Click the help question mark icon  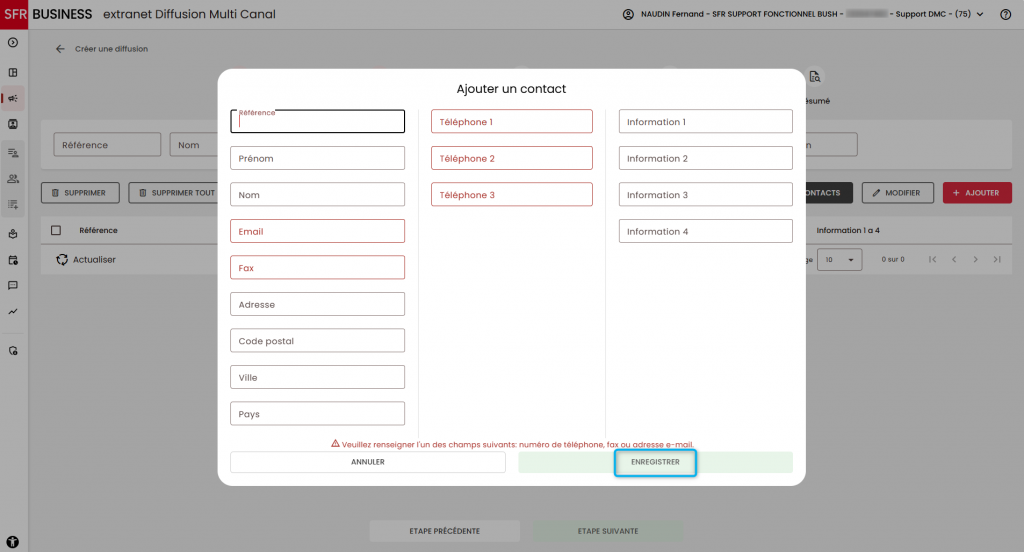tap(1005, 14)
